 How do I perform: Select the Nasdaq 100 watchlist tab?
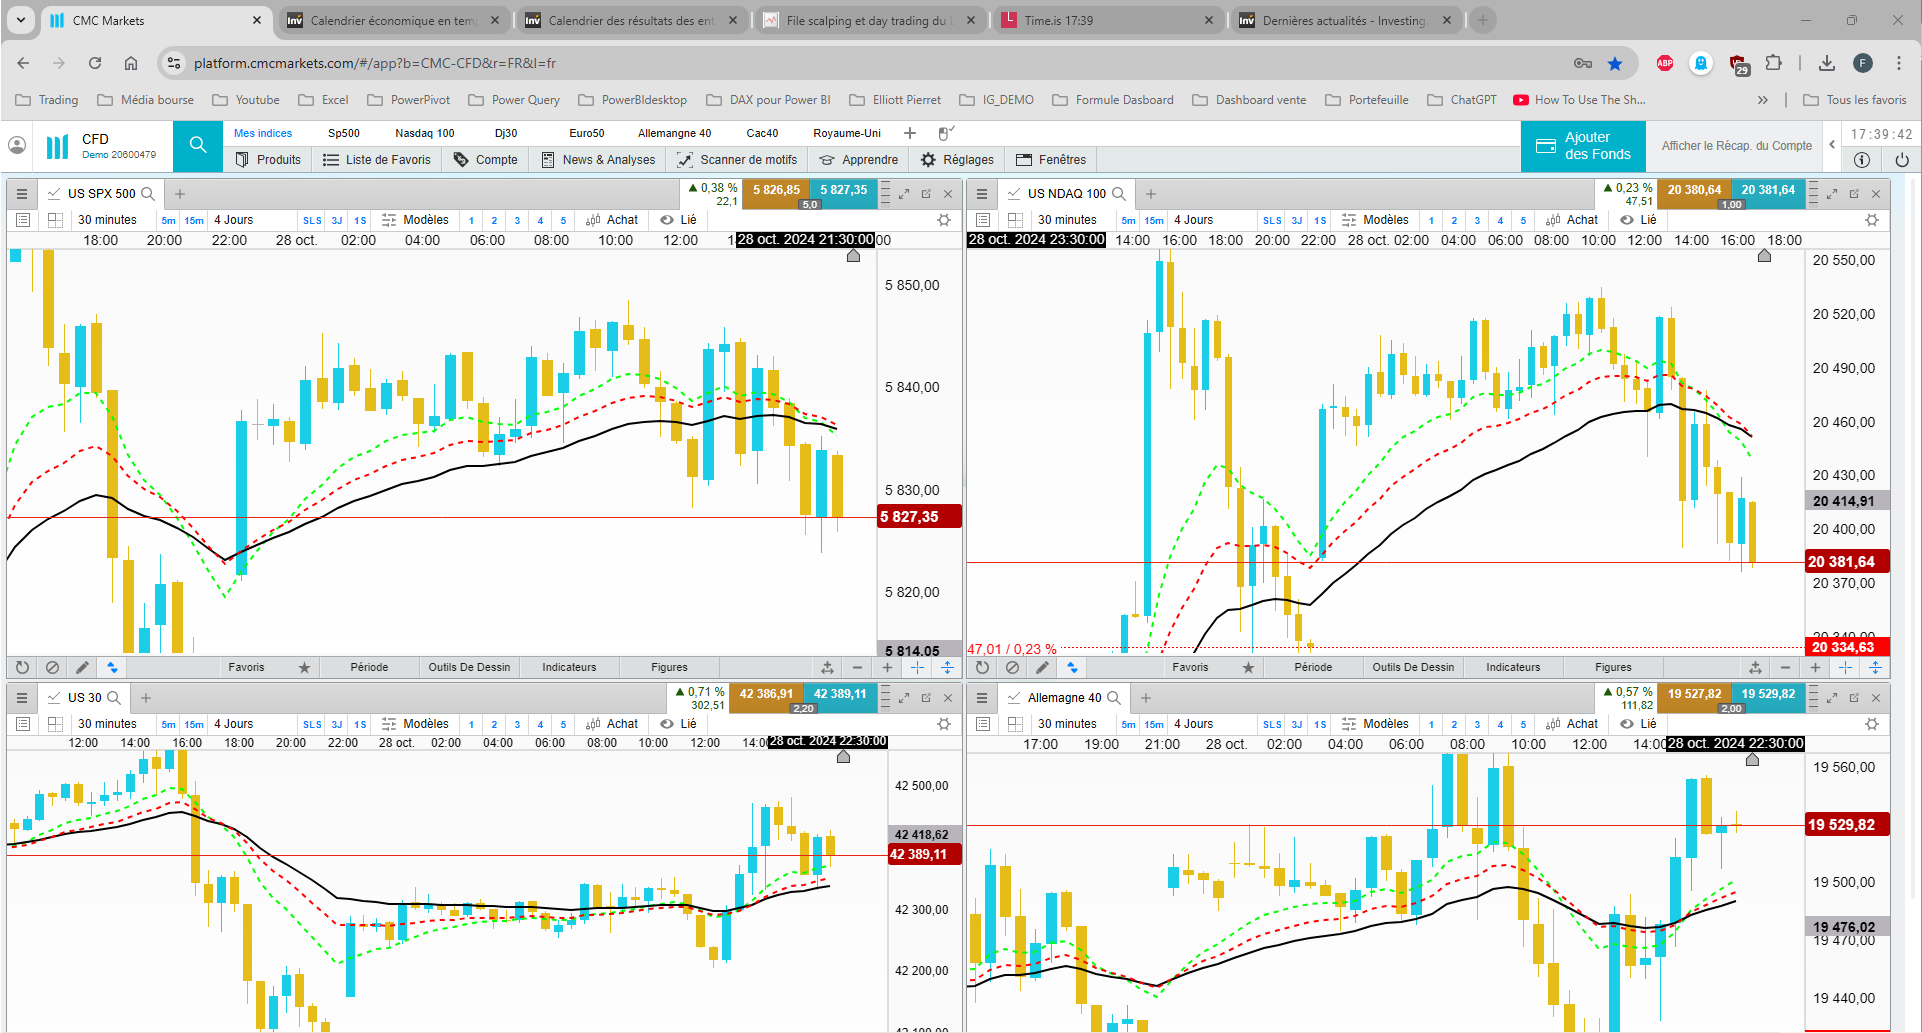[x=424, y=133]
